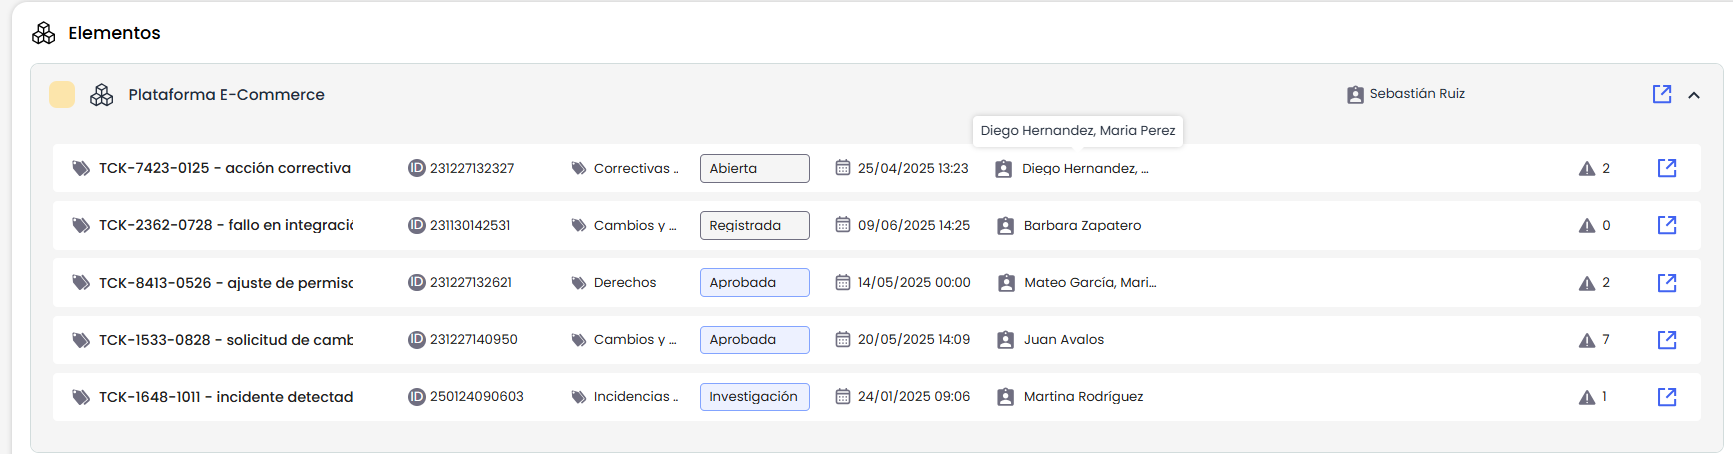Open external link for TCK-2362-0728
Viewport: 1733px width, 454px height.
[1667, 225]
